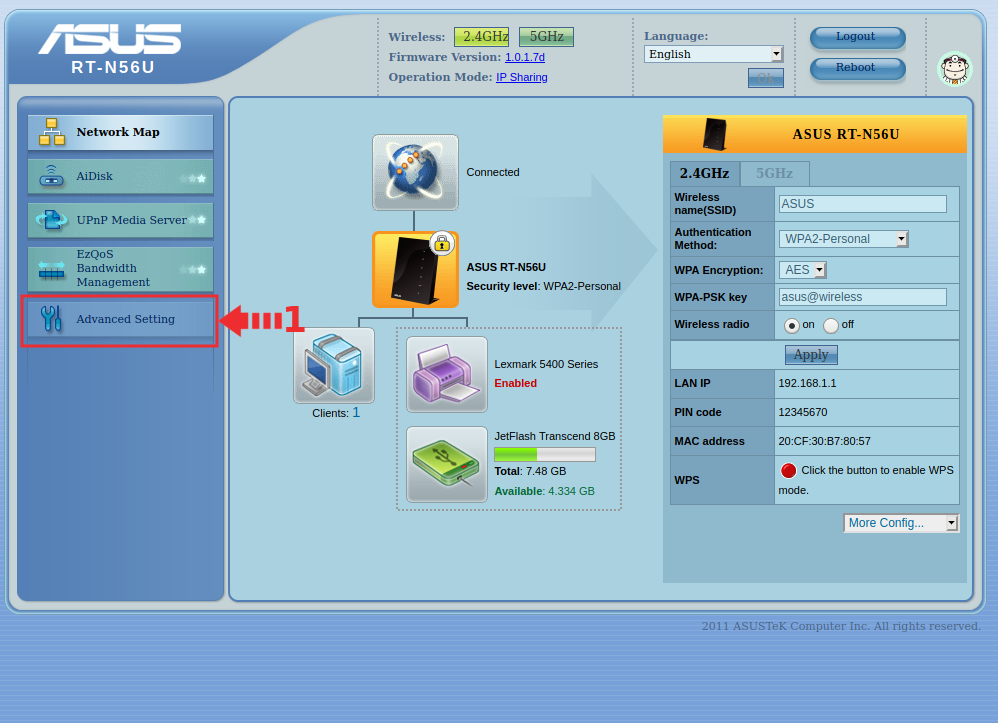Click the JetFlash Transcend 8GB label
This screenshot has width=998, height=723.
pyautogui.click(x=555, y=436)
